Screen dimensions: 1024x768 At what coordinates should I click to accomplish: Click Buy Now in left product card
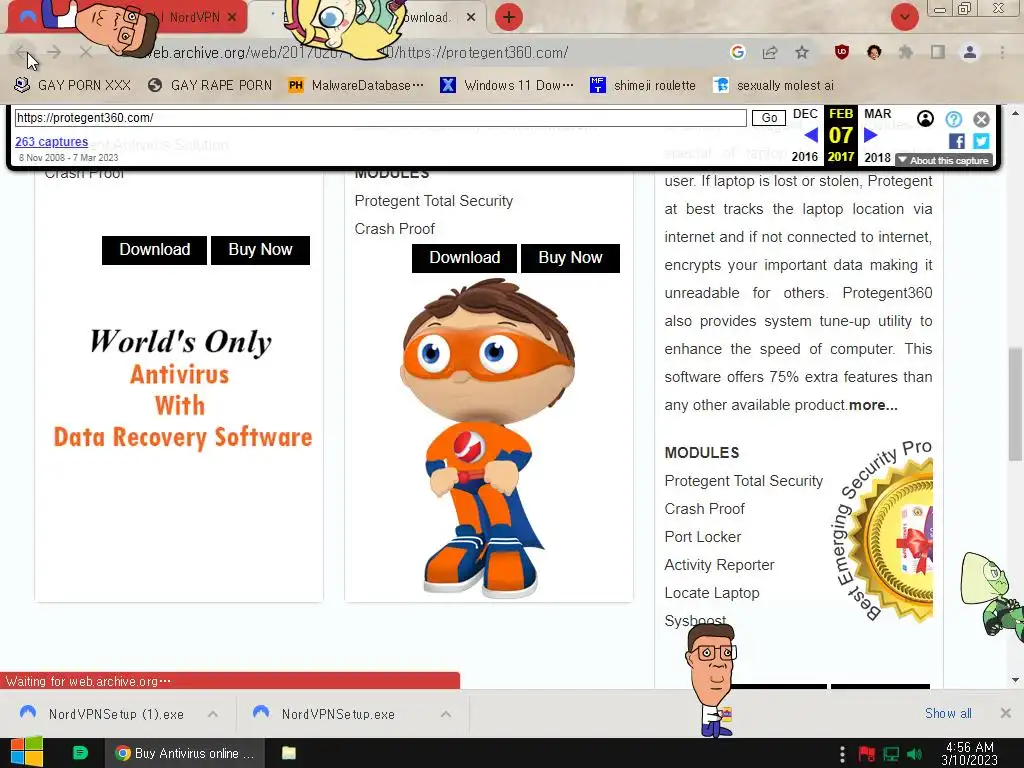coord(260,250)
